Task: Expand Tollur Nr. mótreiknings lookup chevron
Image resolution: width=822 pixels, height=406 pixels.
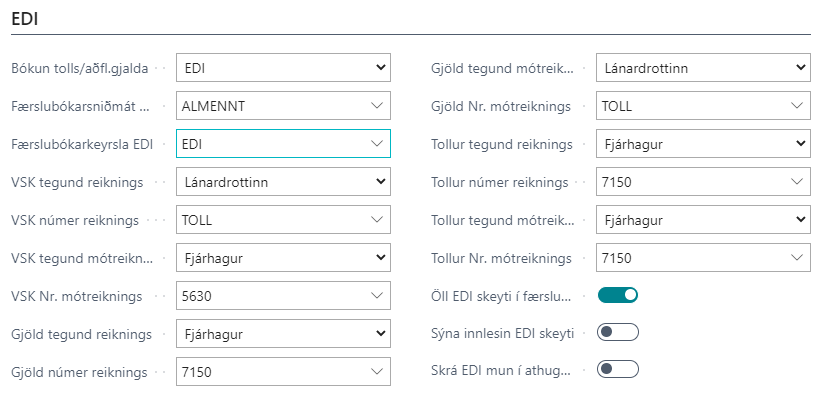Action: (x=797, y=258)
